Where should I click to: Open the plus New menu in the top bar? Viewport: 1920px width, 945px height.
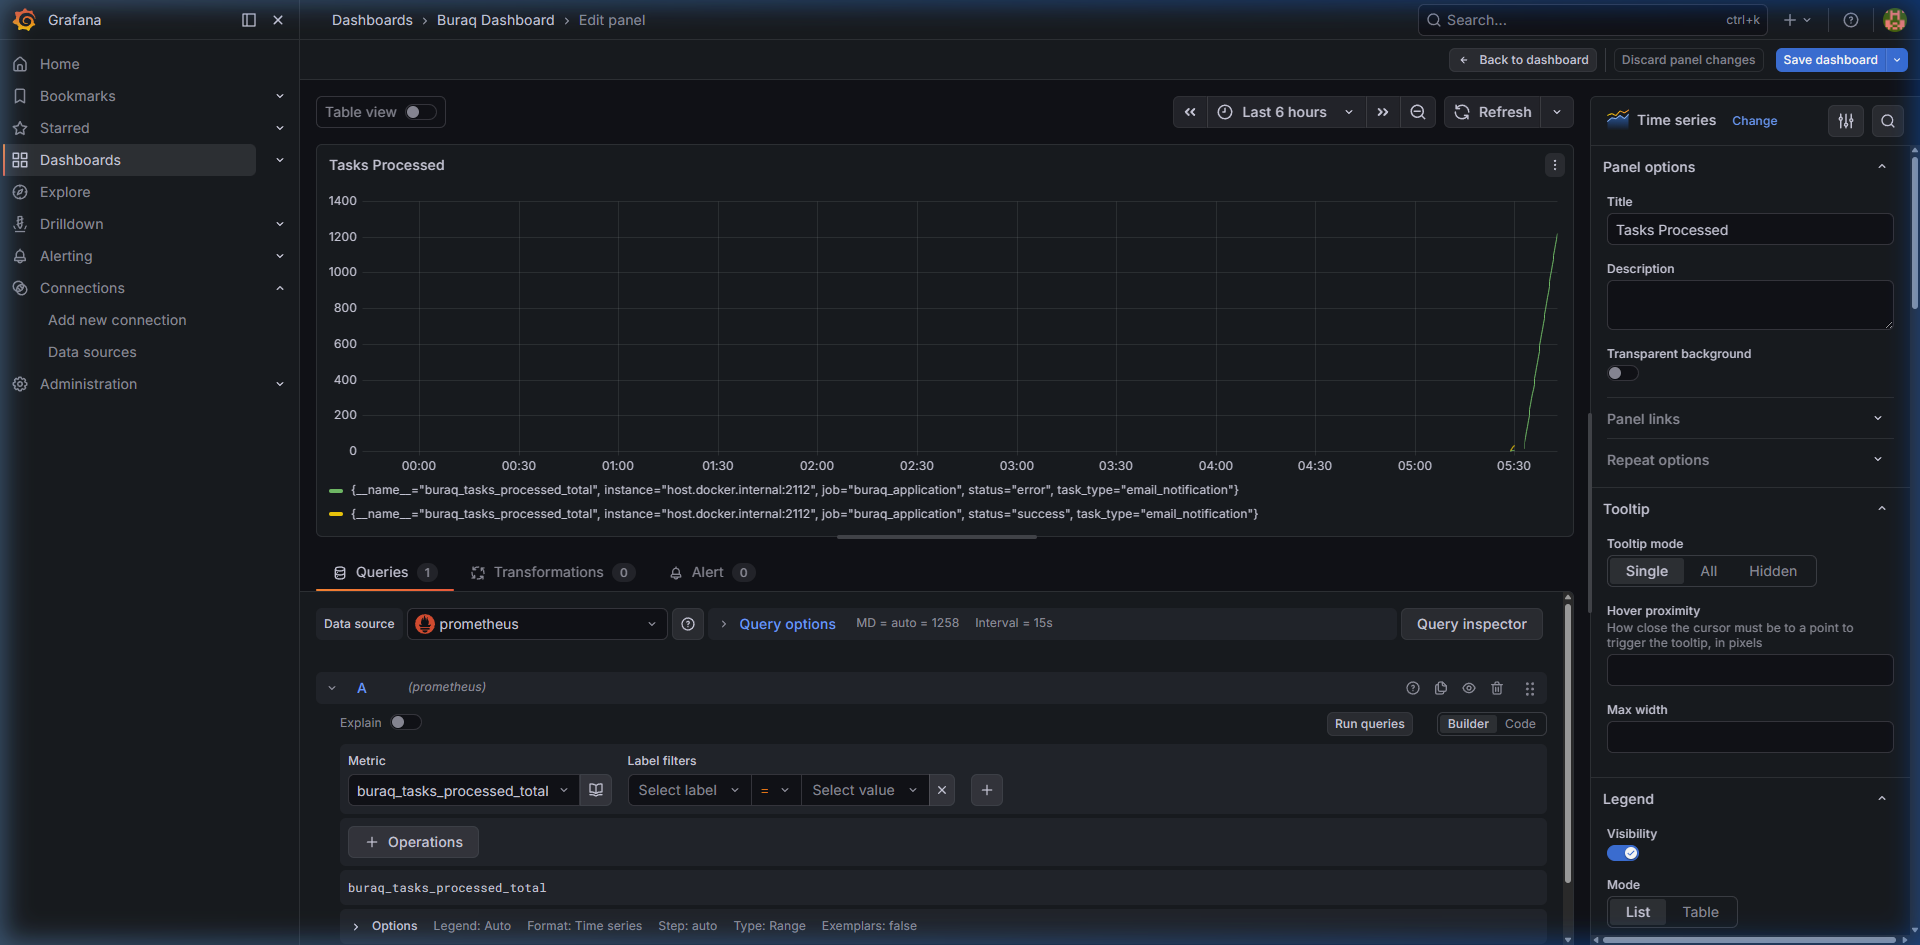1797,20
